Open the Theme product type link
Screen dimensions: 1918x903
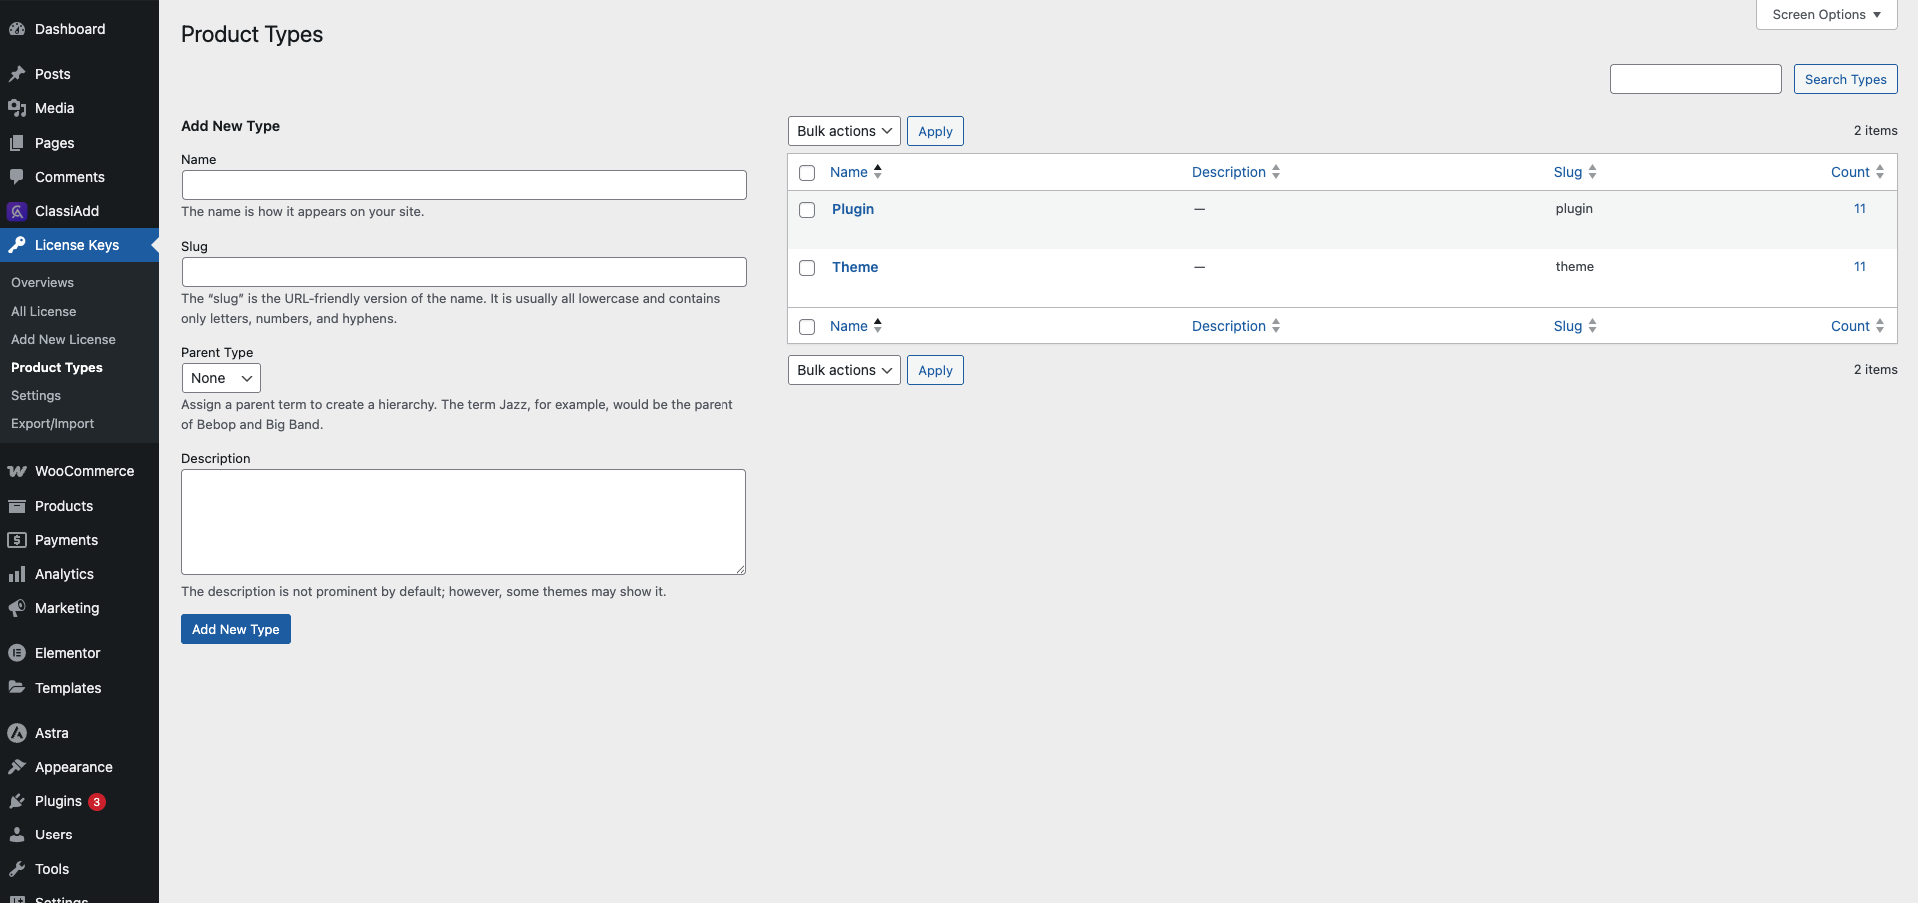(x=854, y=267)
